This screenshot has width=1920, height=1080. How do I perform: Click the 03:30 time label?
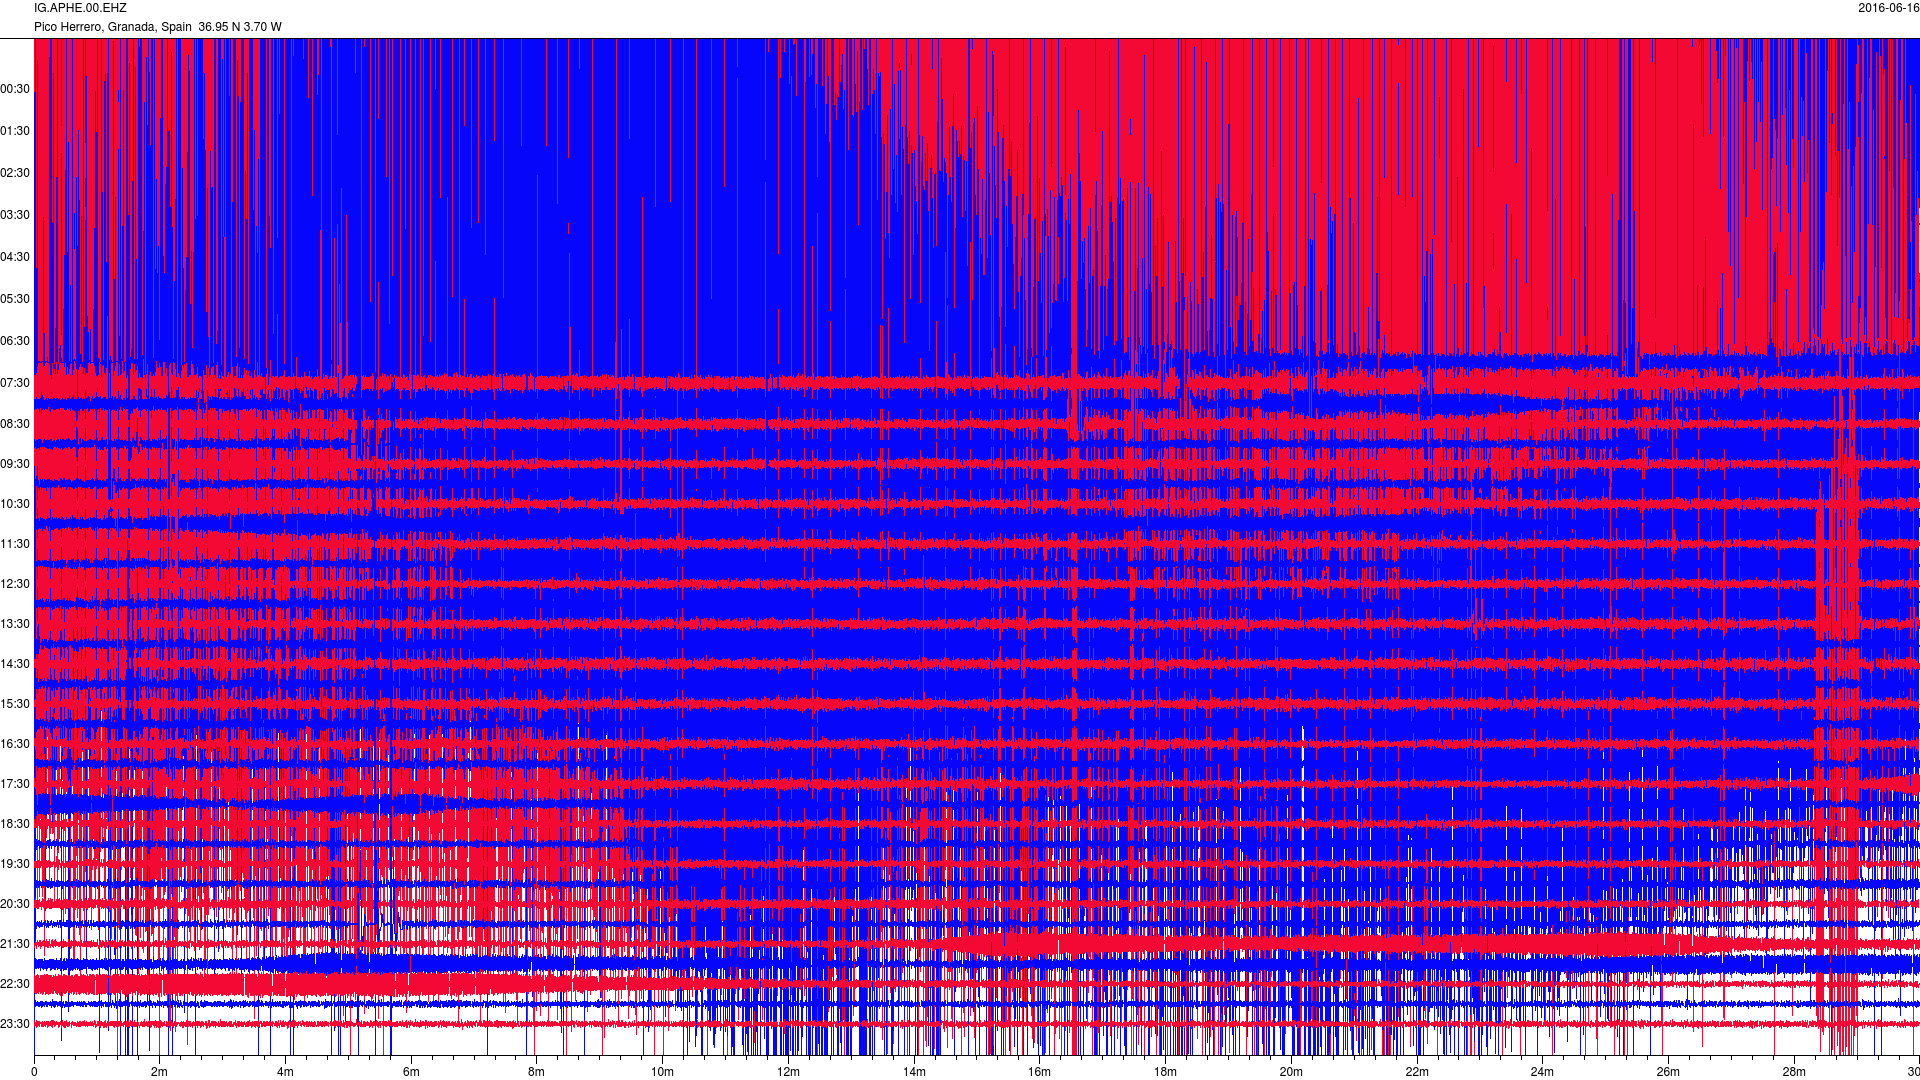click(15, 215)
